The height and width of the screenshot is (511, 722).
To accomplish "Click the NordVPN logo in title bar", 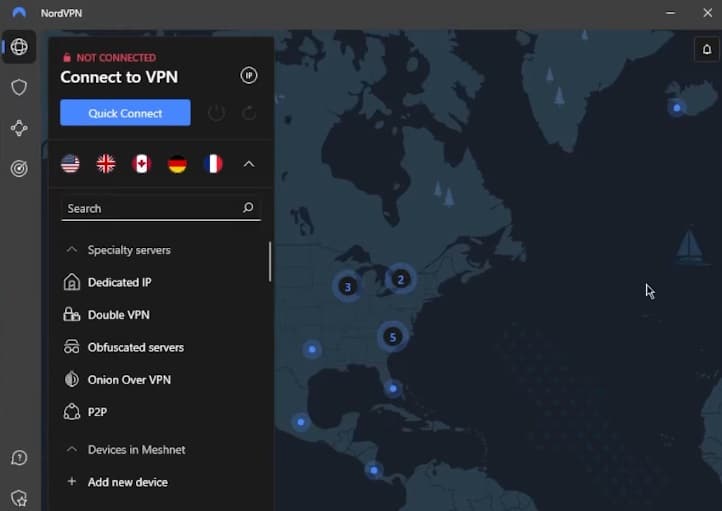I will click(19, 12).
